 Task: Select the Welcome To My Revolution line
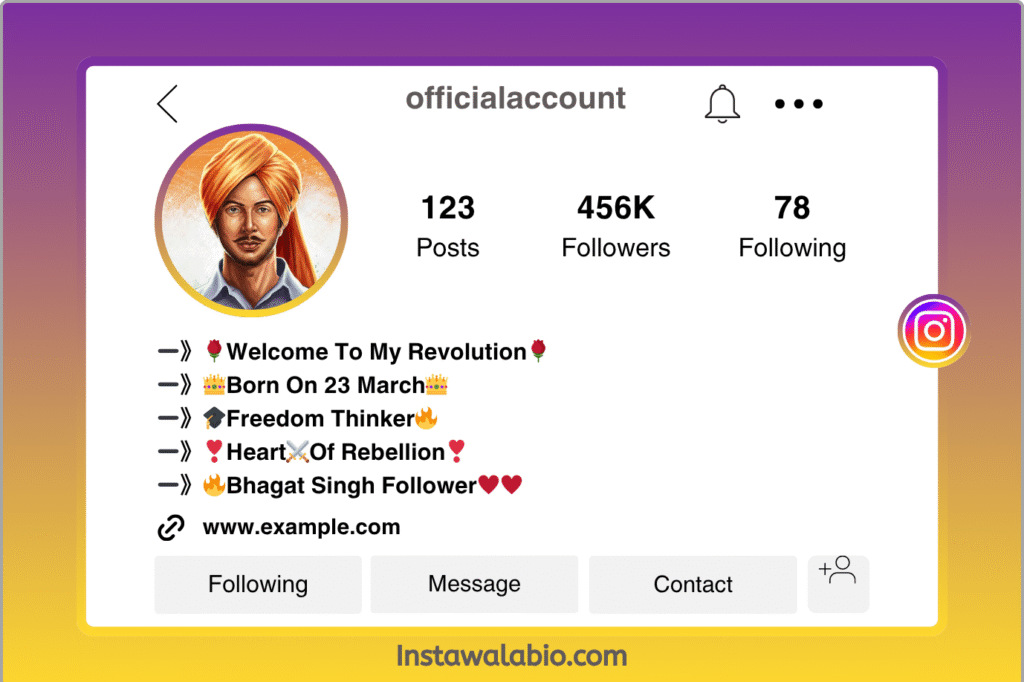(353, 351)
